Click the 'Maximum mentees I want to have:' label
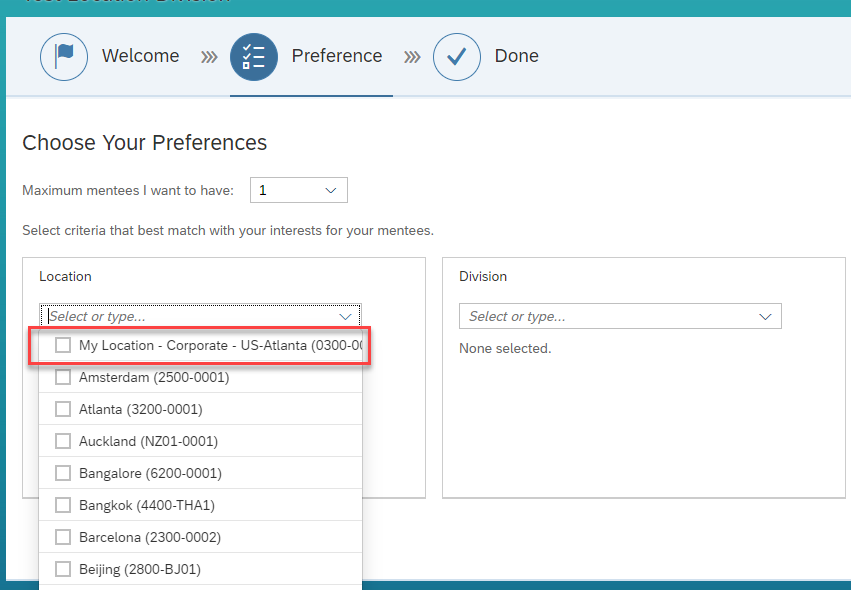The image size is (851, 590). coord(128,191)
